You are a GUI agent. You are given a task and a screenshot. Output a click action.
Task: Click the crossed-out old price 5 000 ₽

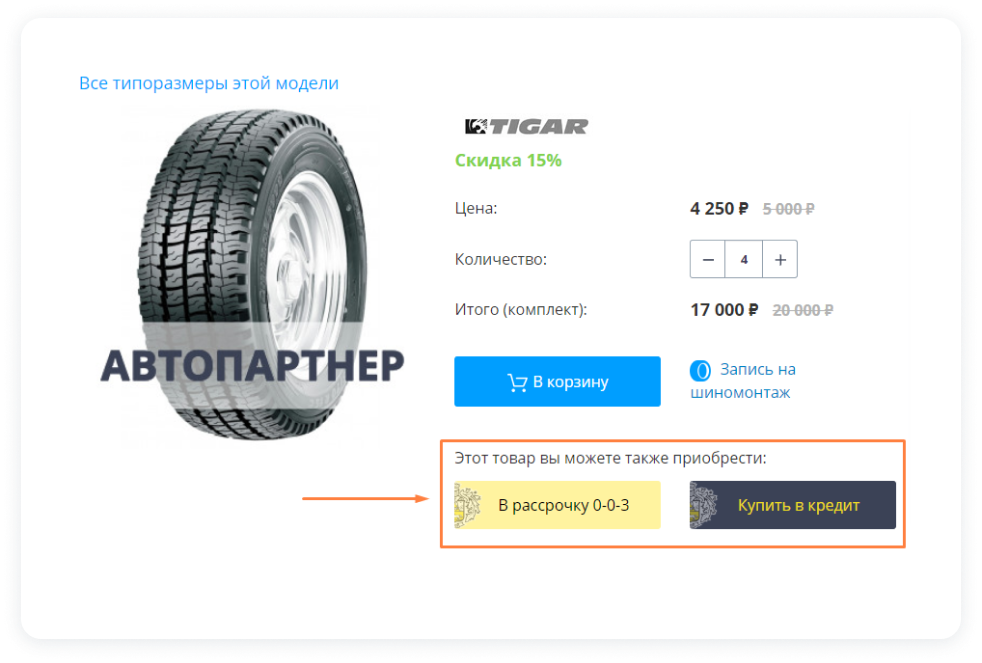click(x=788, y=209)
